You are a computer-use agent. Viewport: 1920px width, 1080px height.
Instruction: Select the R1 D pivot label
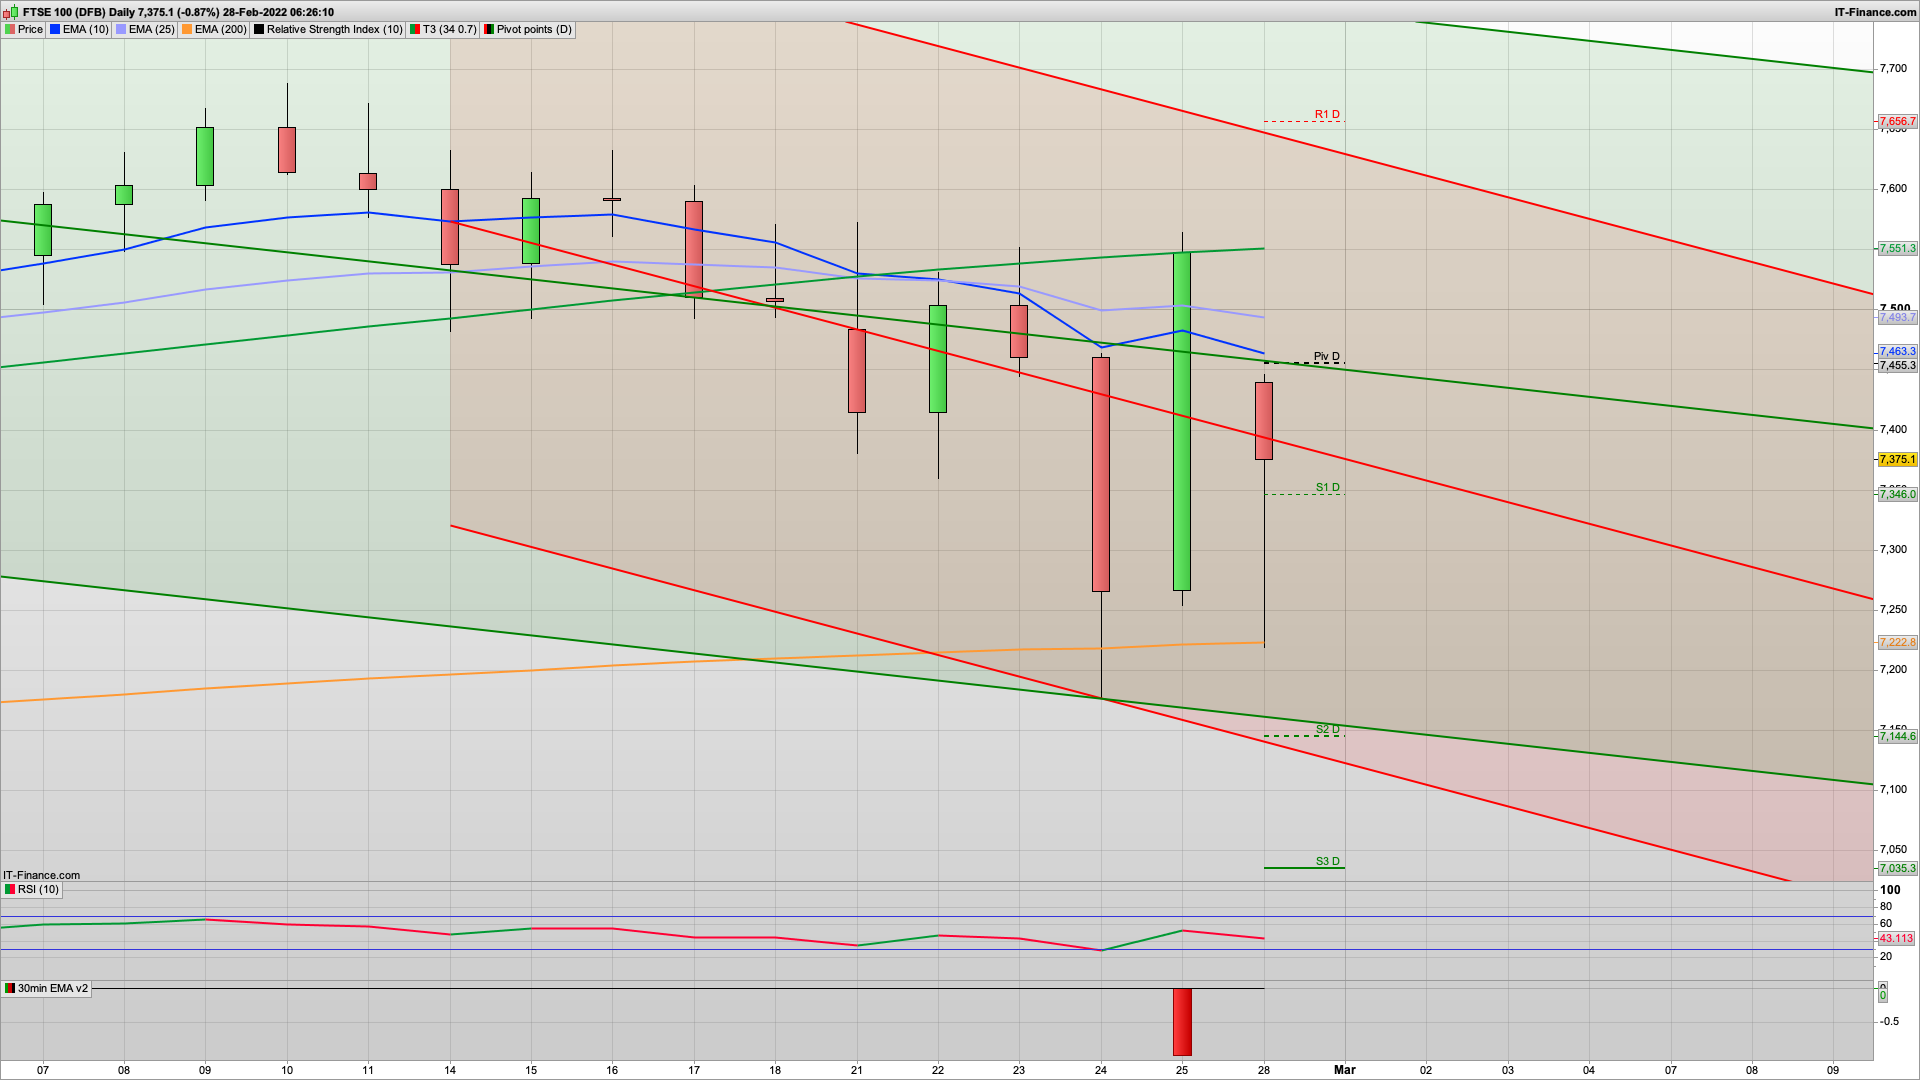1327,114
